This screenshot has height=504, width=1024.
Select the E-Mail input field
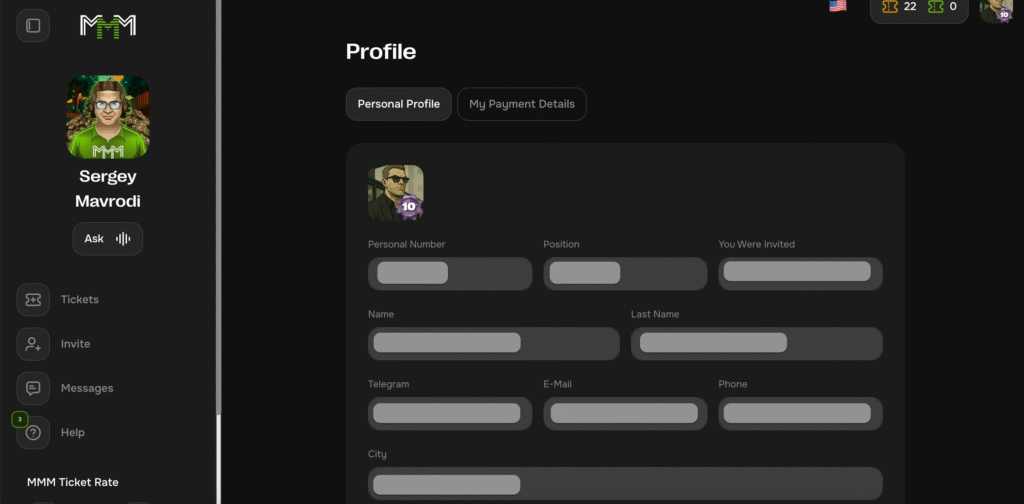[x=625, y=413]
